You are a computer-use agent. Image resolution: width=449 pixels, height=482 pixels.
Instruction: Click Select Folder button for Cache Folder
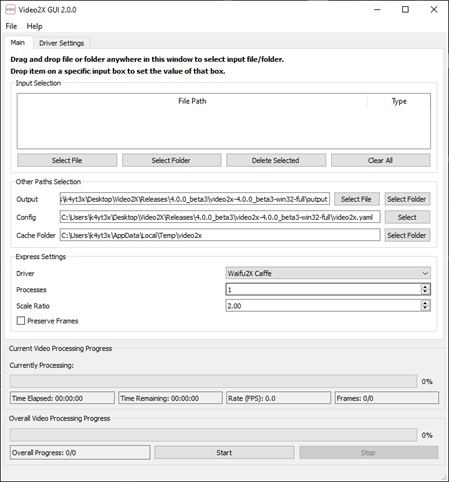[407, 235]
